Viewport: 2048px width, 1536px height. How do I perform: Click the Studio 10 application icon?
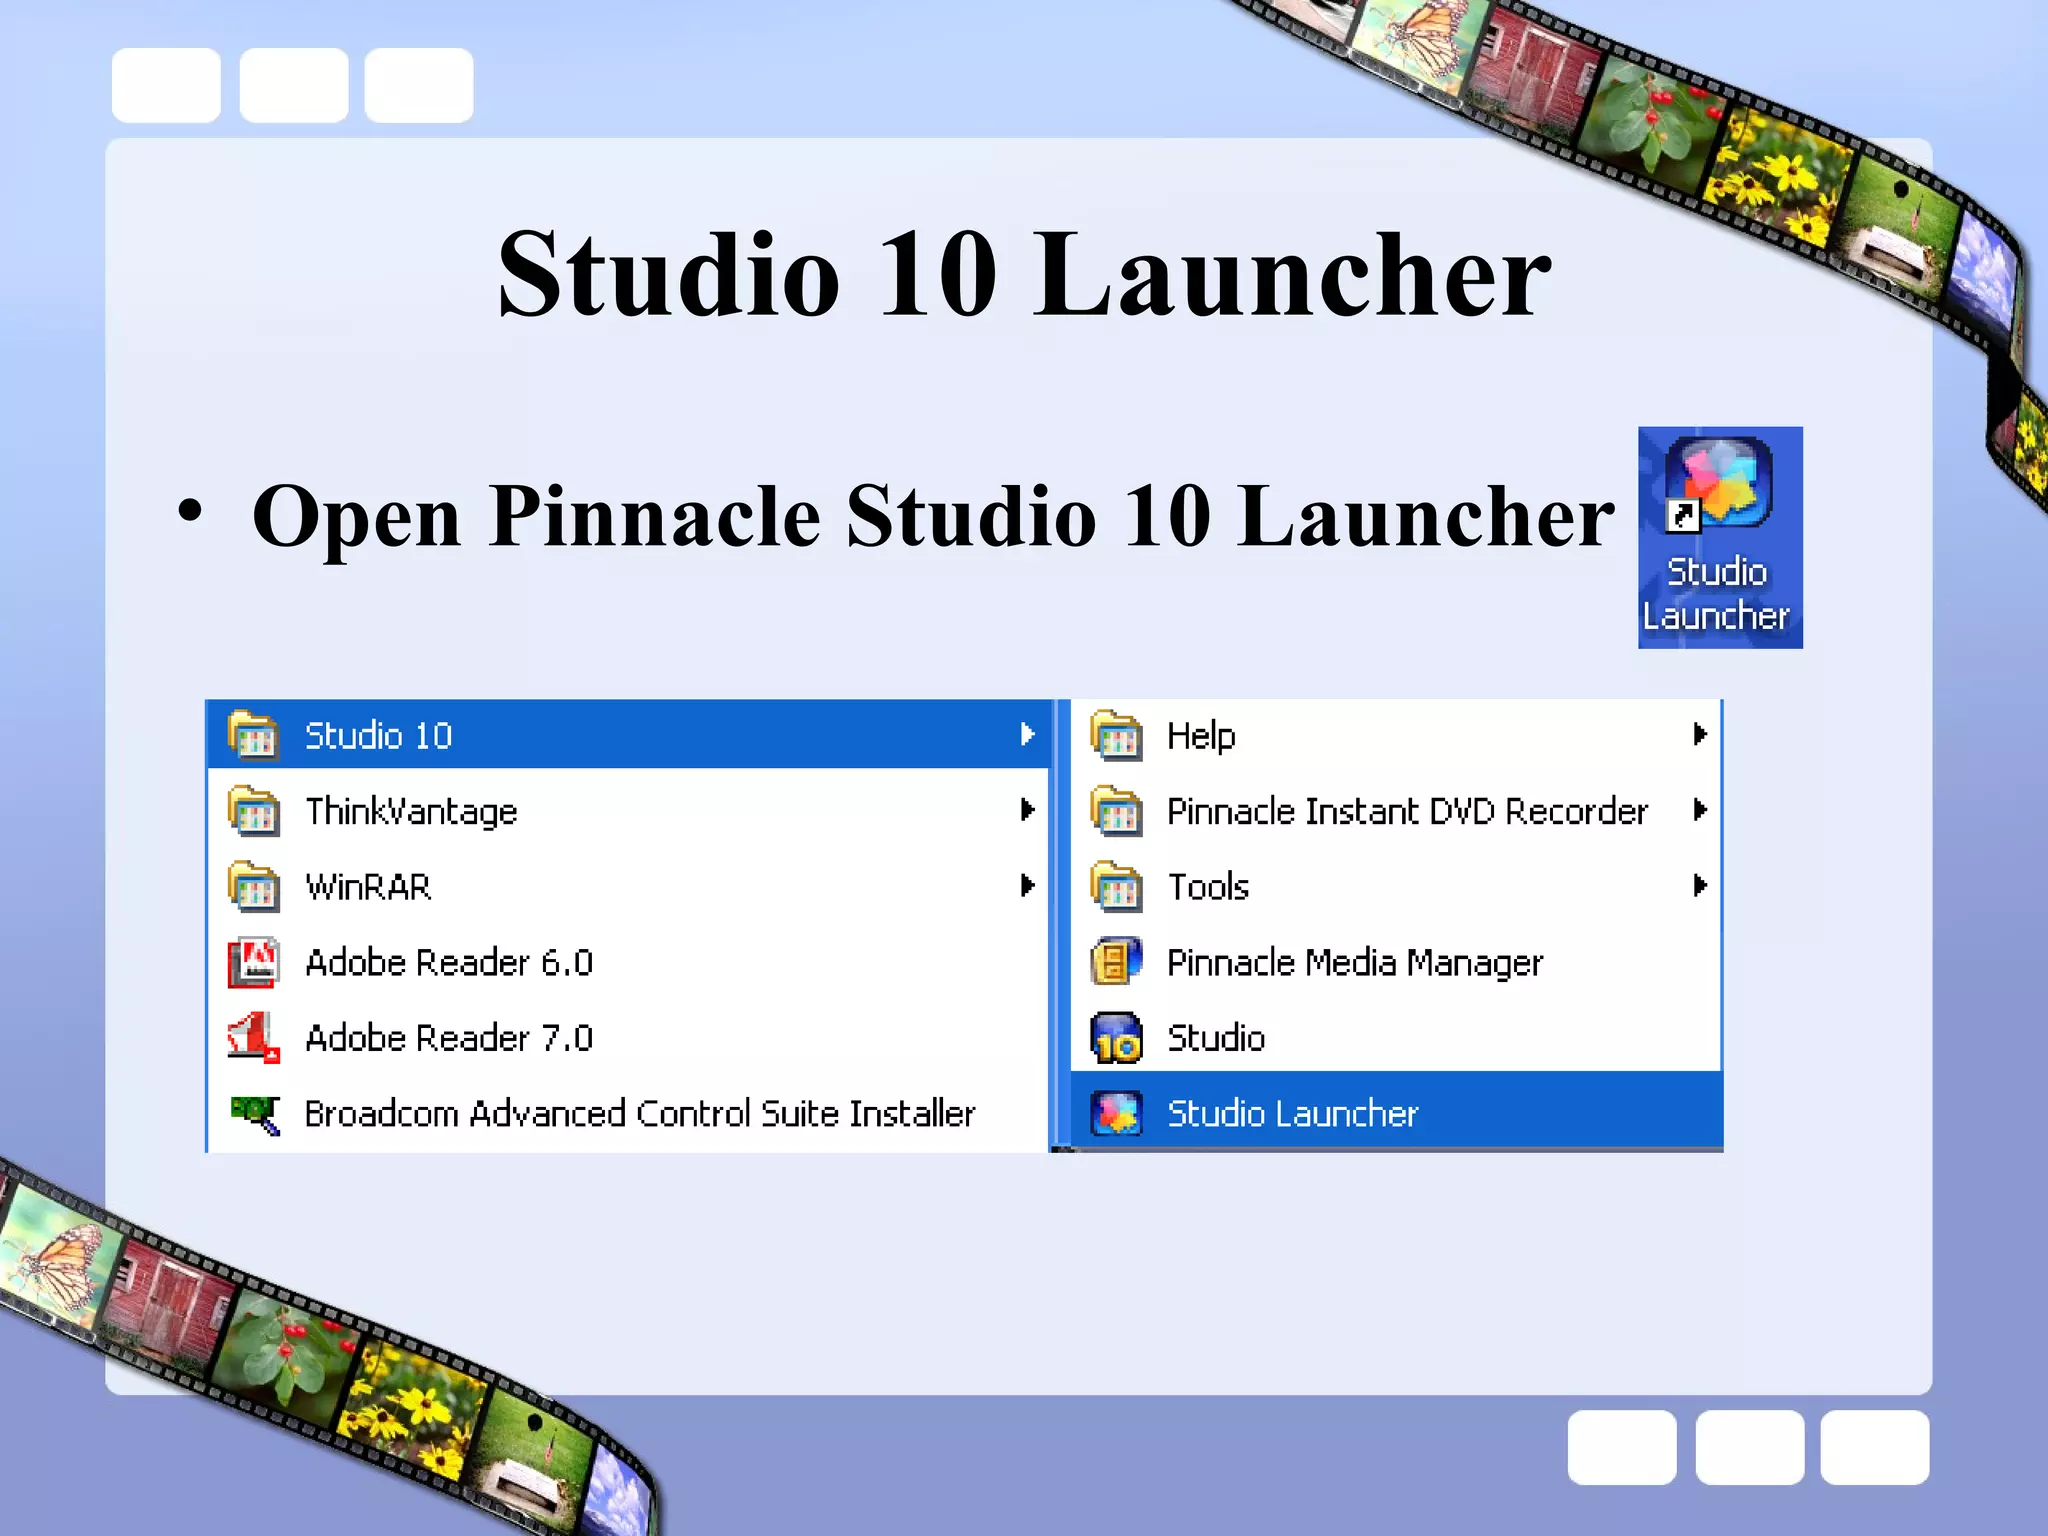[1116, 1038]
